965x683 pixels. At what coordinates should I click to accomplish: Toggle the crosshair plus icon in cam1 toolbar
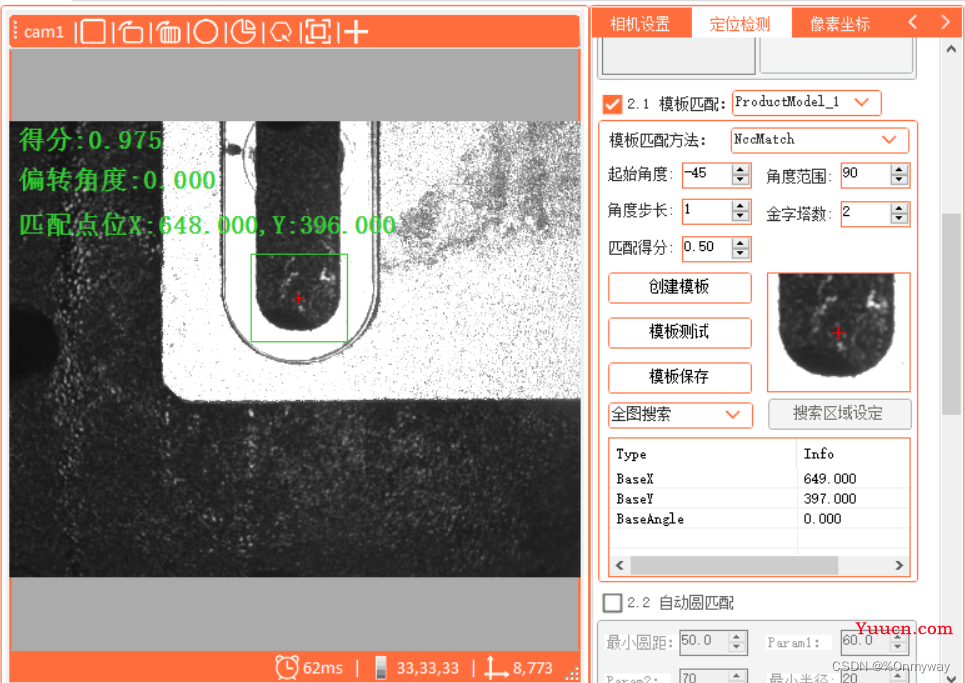tap(356, 31)
